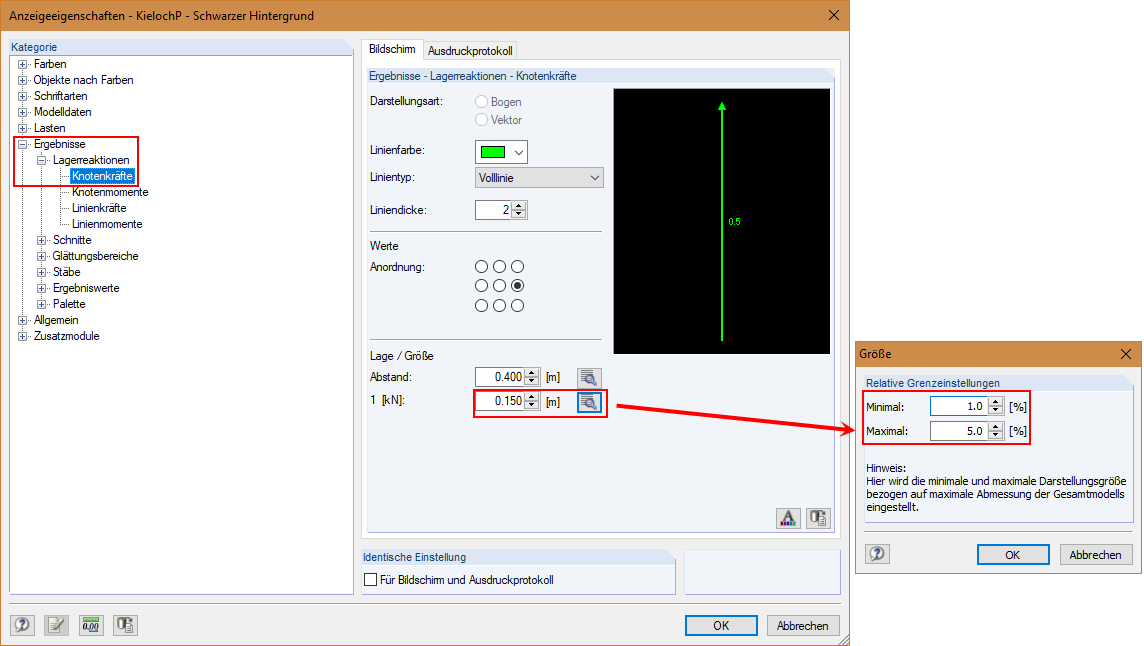The image size is (1144, 646).
Task: Select Linienkräfte tree item
Action: pos(99,208)
